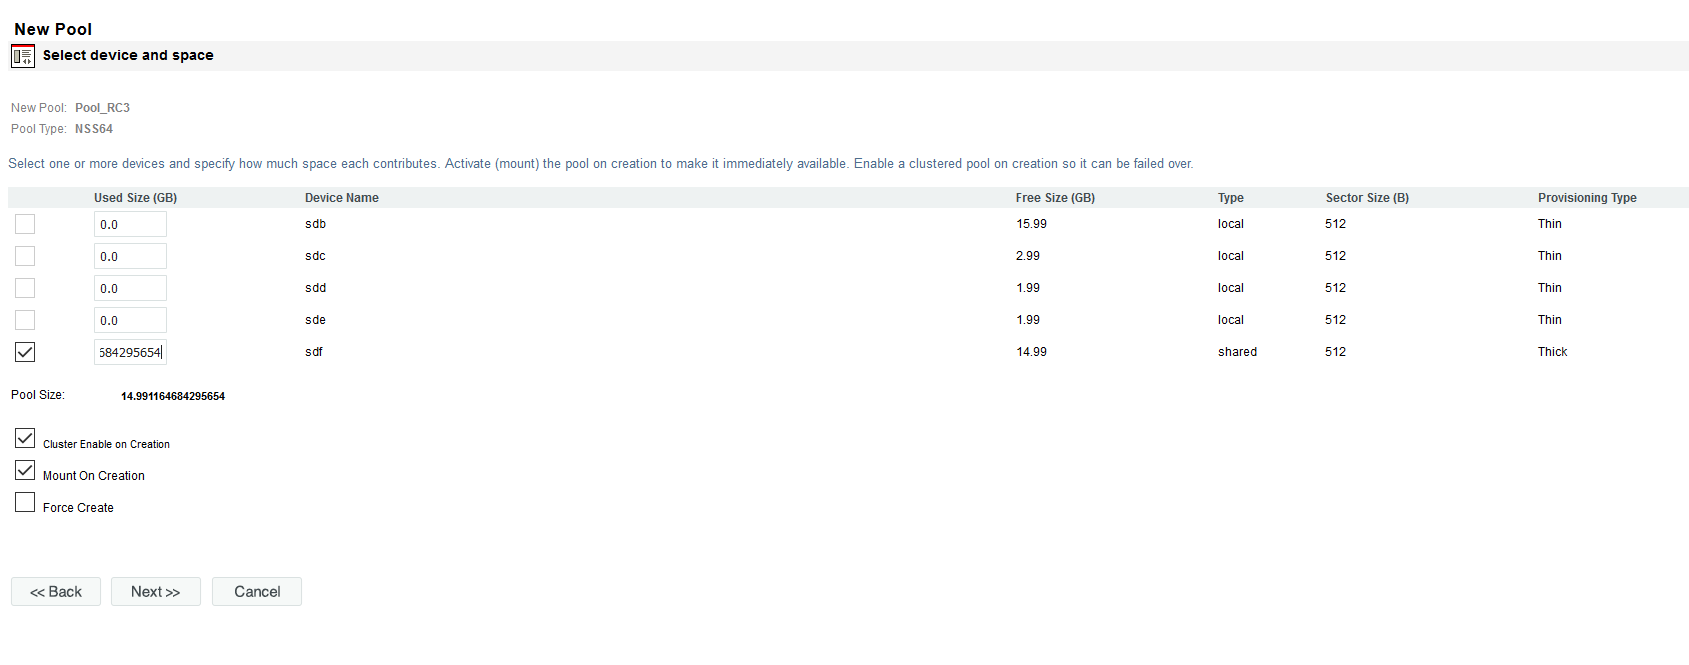Screen dimensions: 1689x665
Task: Click the 512 sector size for sde
Action: tap(1336, 320)
